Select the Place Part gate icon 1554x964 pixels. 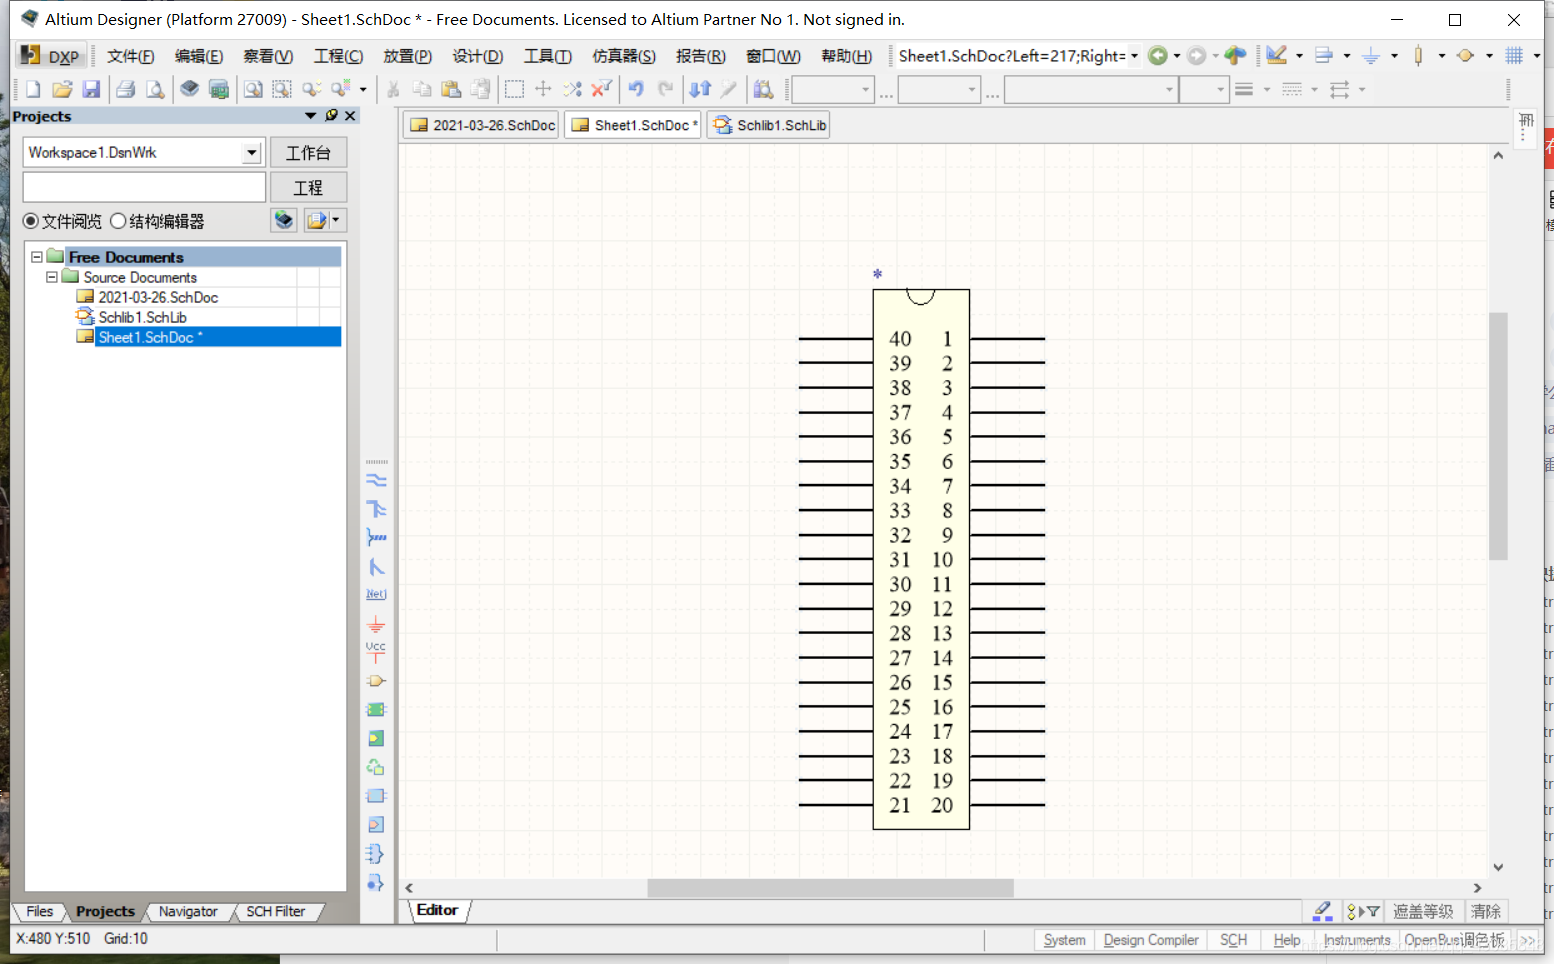coord(376,681)
